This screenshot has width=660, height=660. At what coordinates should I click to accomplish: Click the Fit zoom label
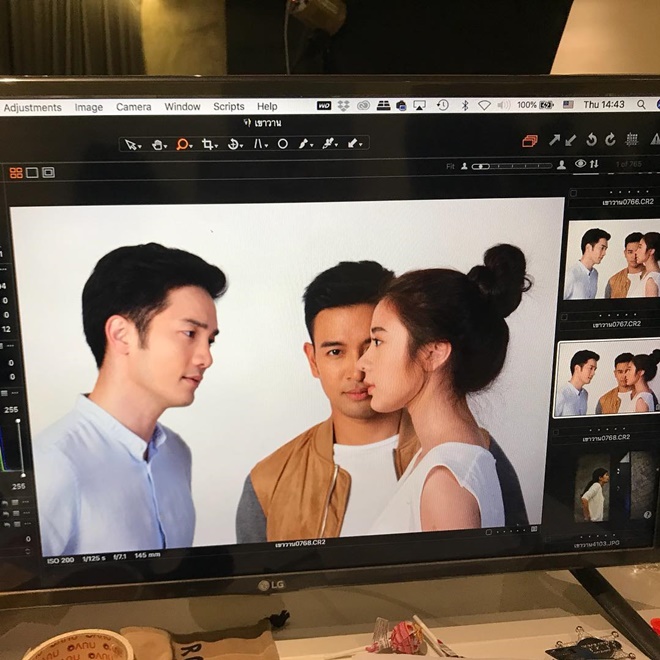pyautogui.click(x=450, y=165)
